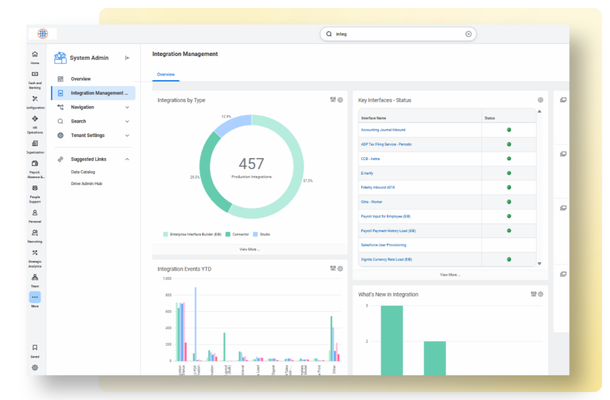Open the Data Catalog link
This screenshot has width=610, height=400.
[x=83, y=172]
